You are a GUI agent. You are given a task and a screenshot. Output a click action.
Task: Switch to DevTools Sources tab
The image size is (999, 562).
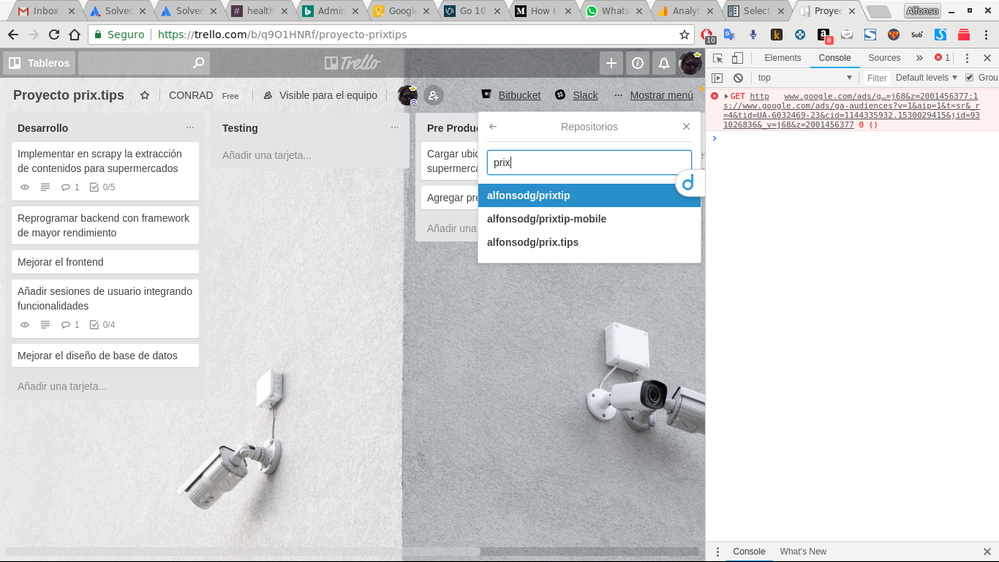point(884,58)
